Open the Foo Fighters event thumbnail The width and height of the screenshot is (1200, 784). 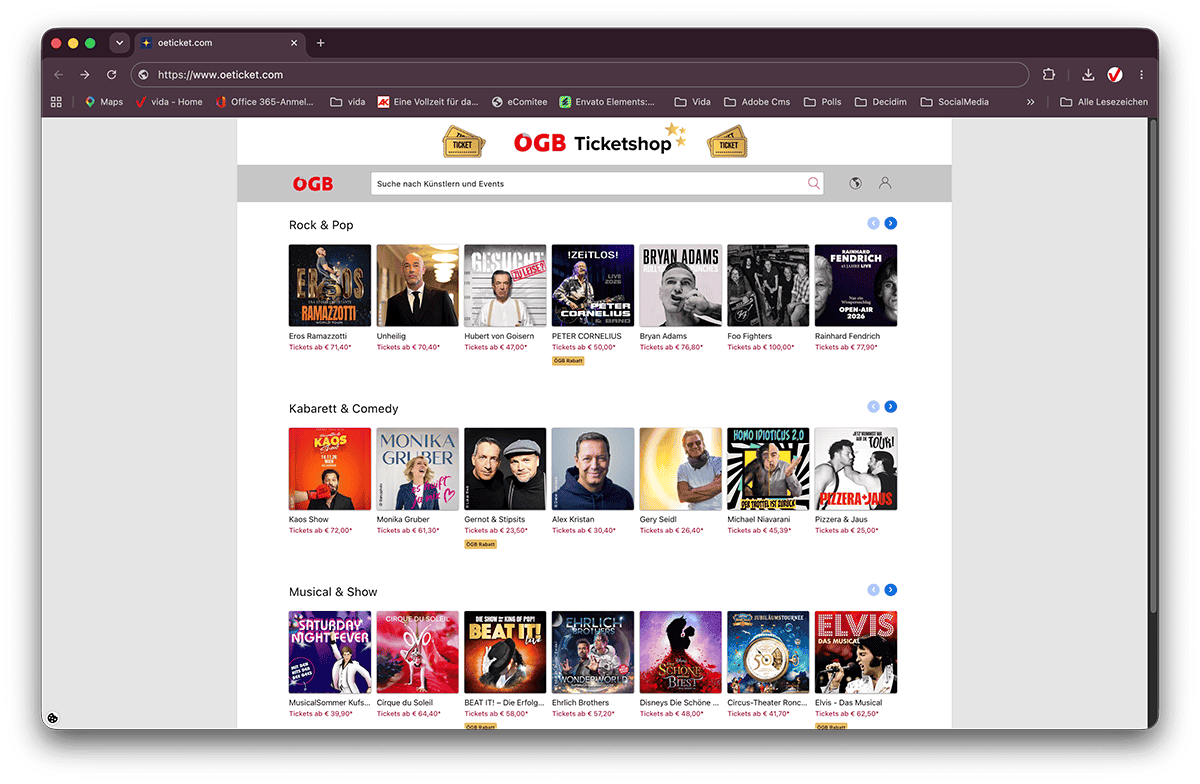pos(768,285)
